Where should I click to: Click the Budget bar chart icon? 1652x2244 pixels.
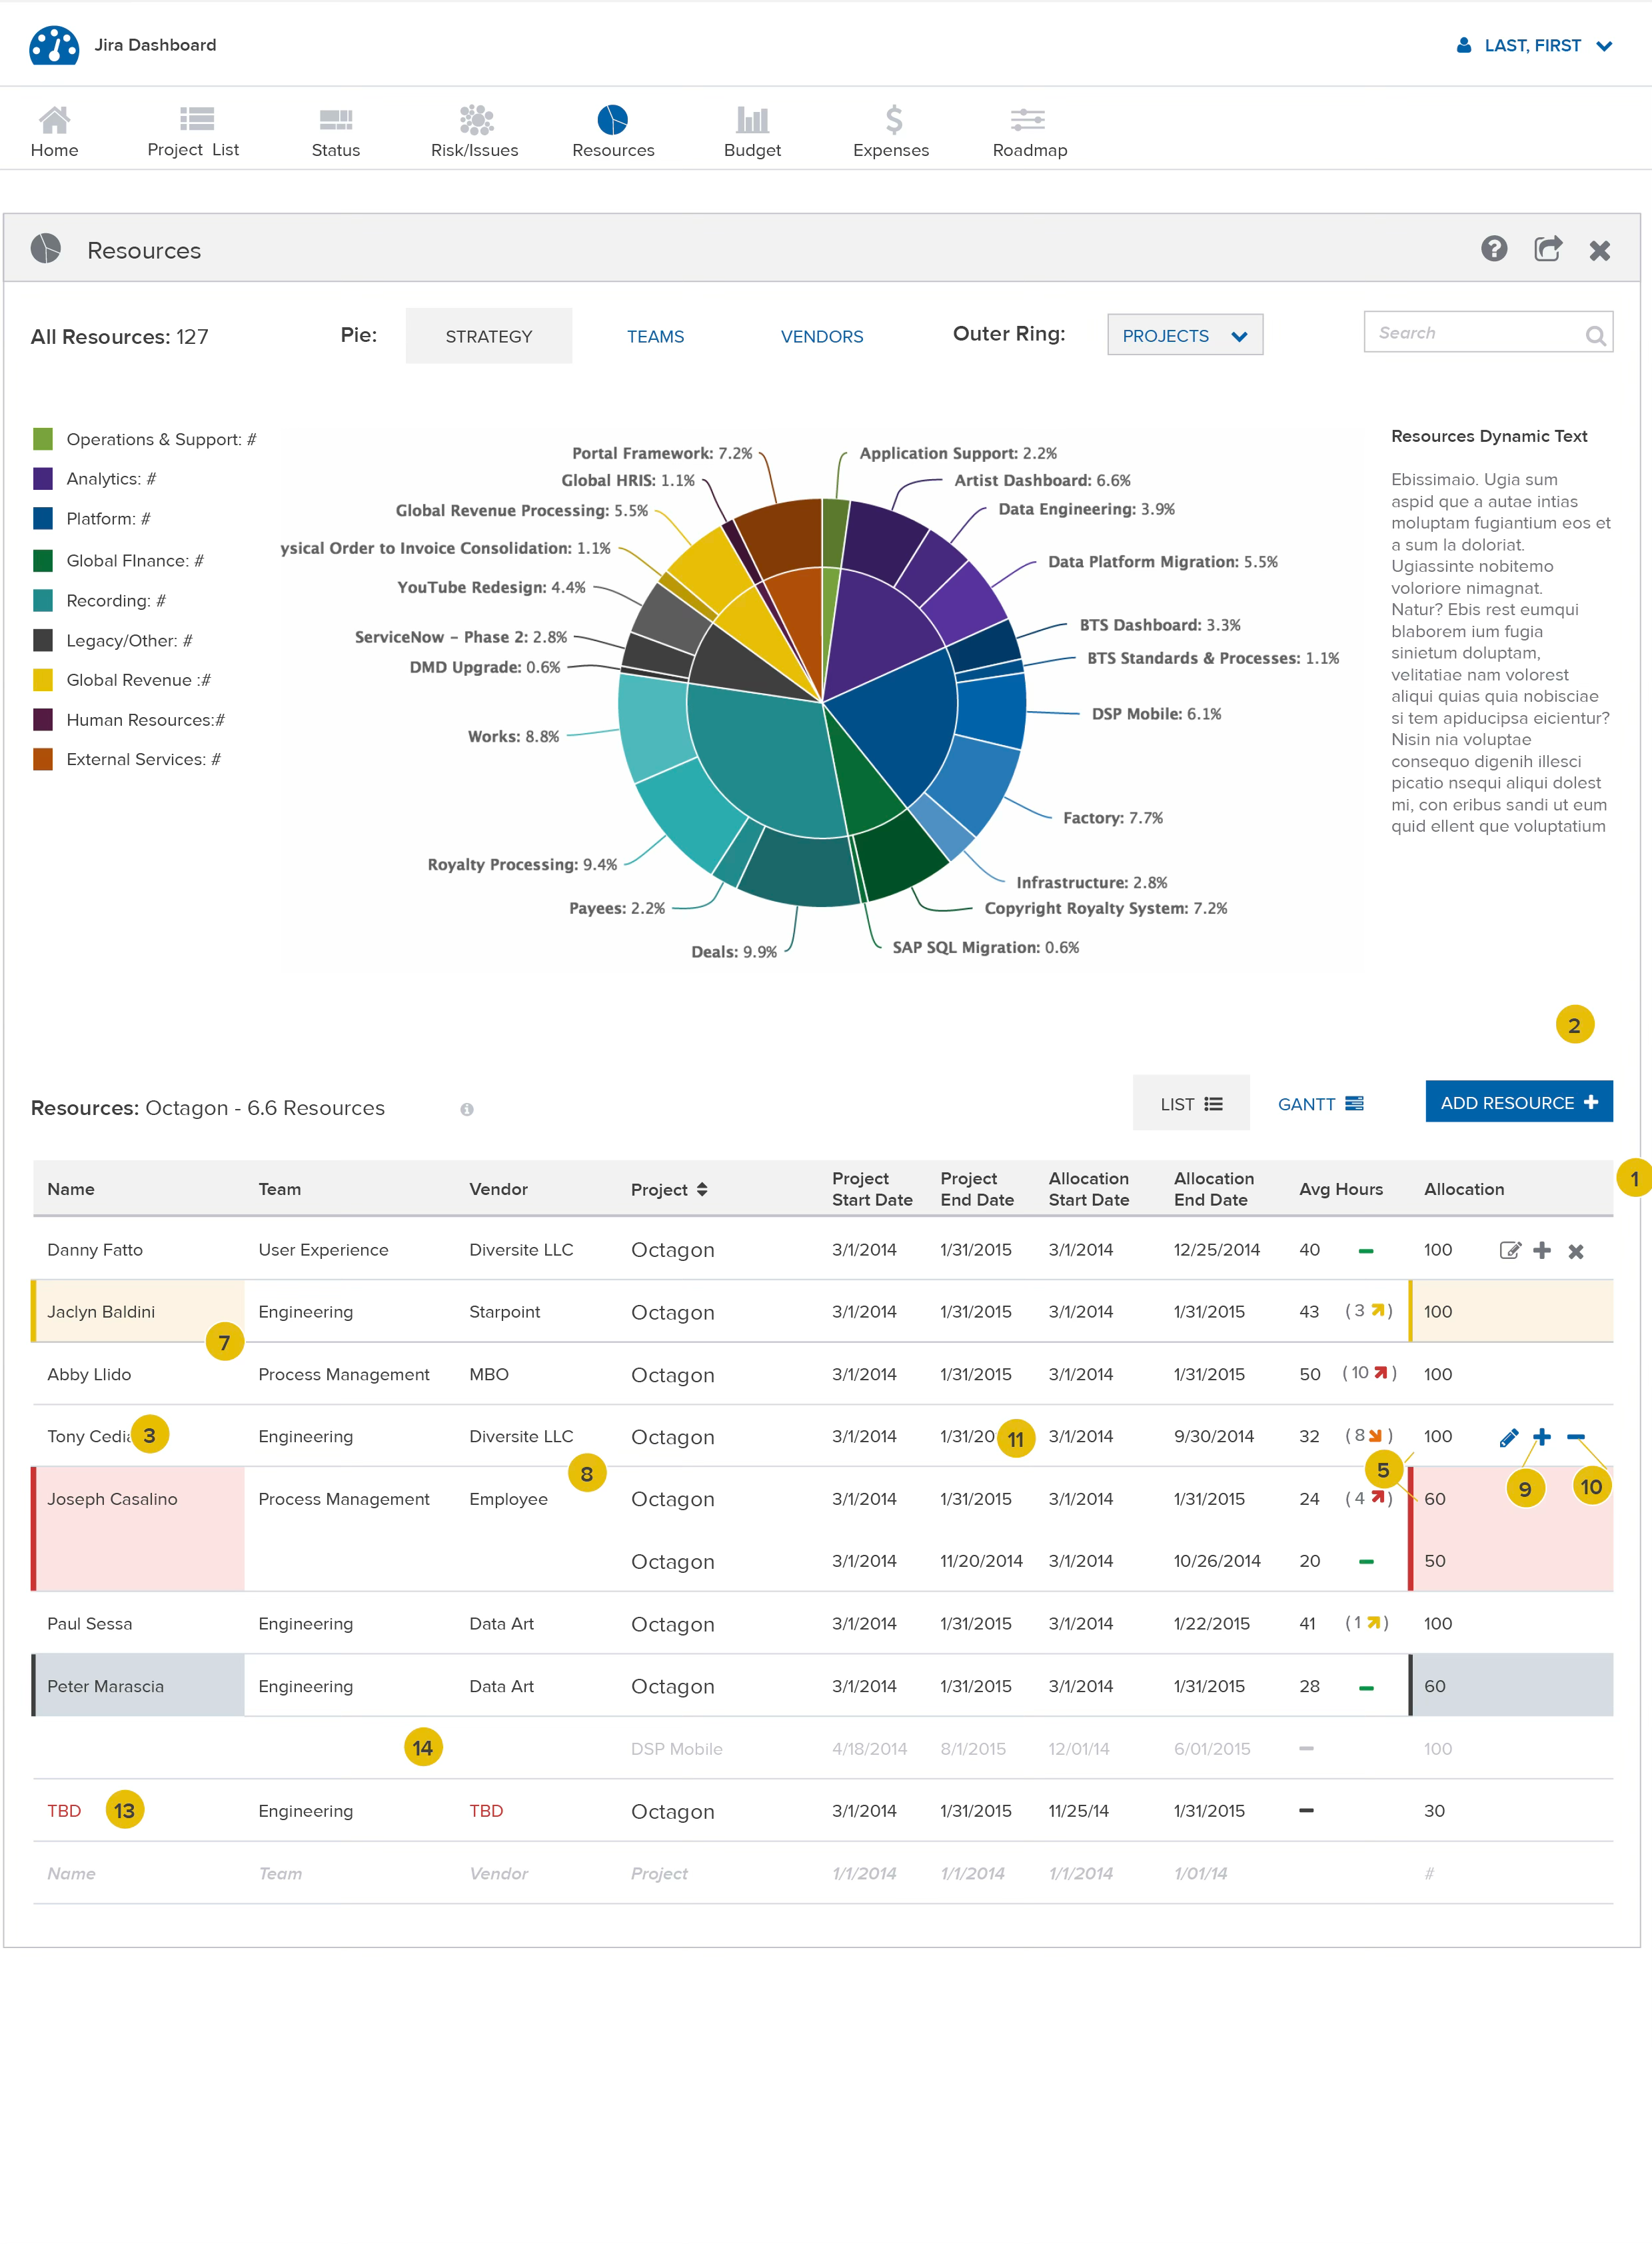coord(752,120)
